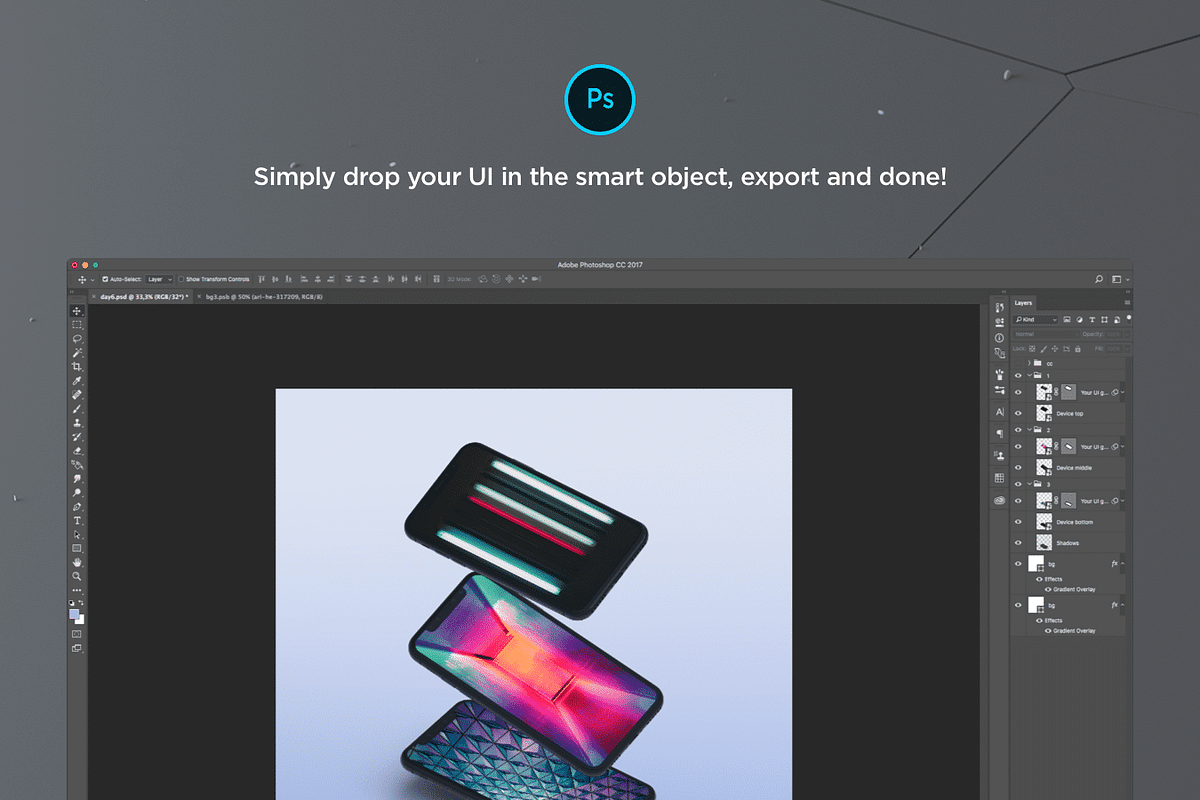This screenshot has height=800, width=1200.
Task: Filter layers by type (T) icon
Action: tap(1092, 319)
